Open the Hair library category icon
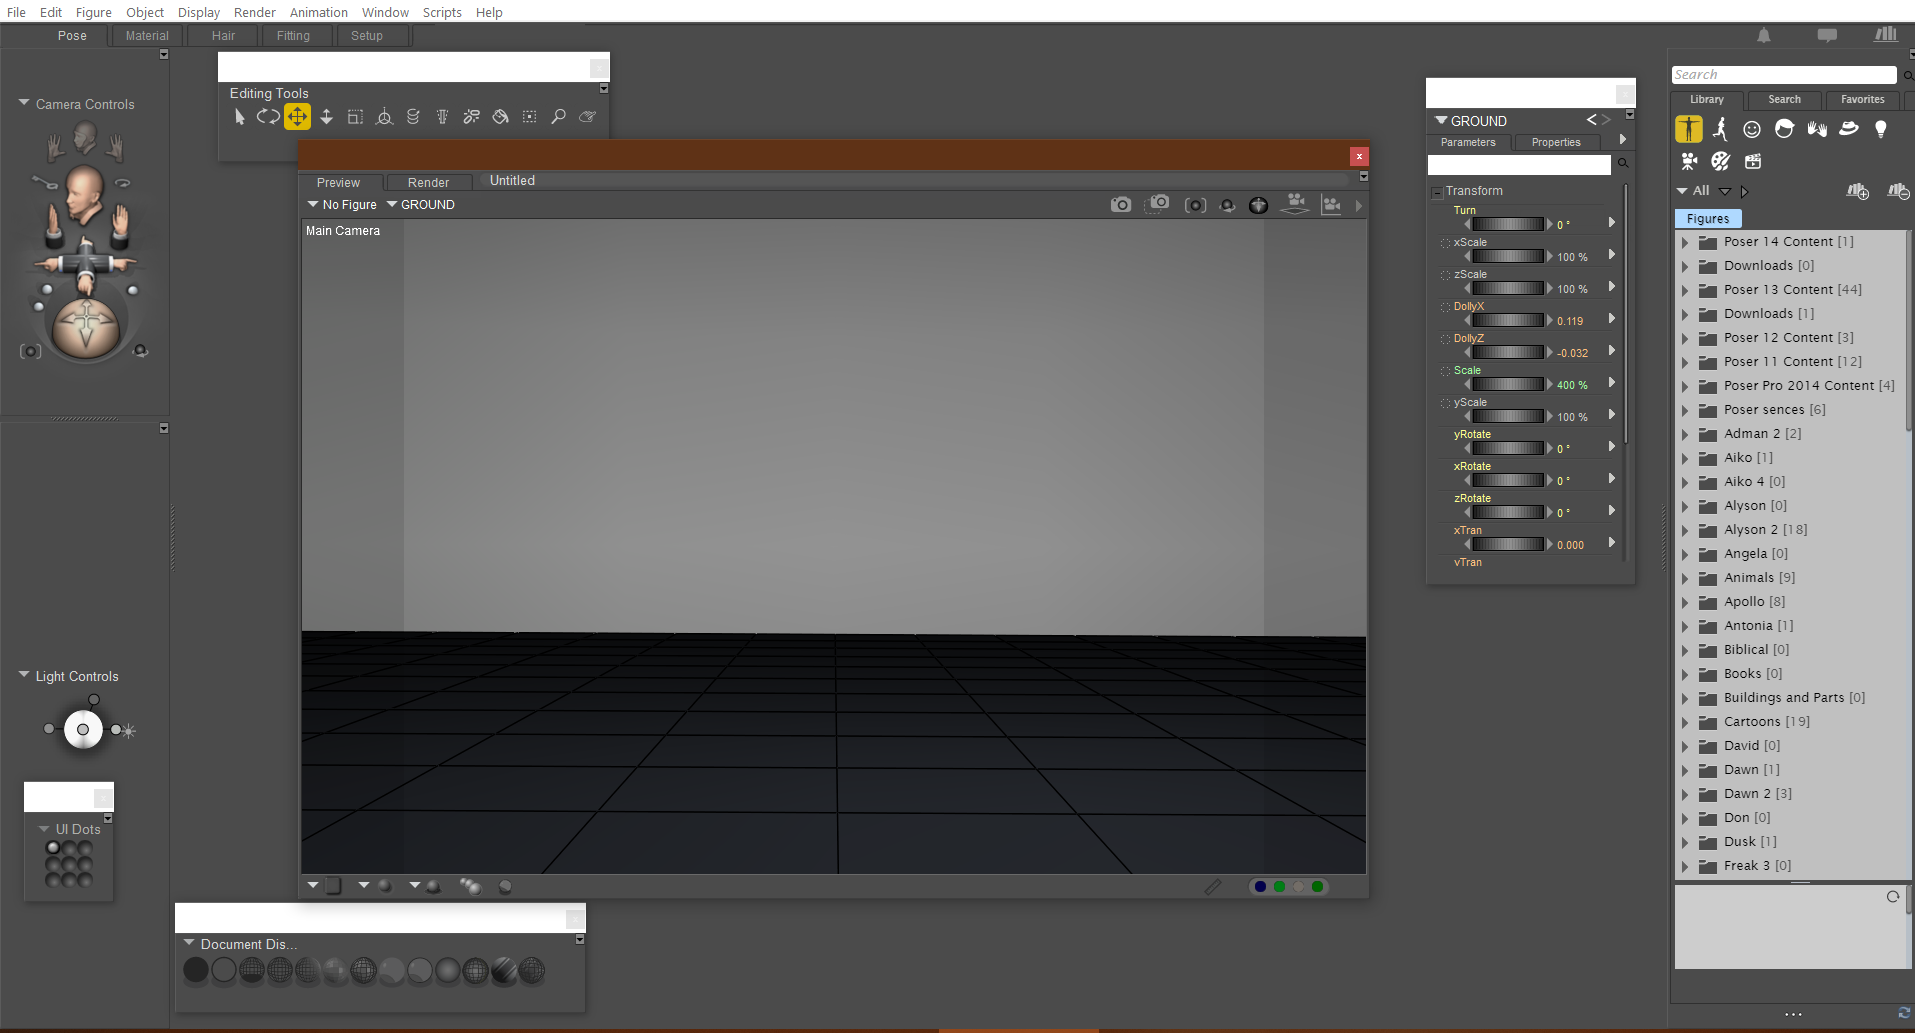 (x=1784, y=129)
